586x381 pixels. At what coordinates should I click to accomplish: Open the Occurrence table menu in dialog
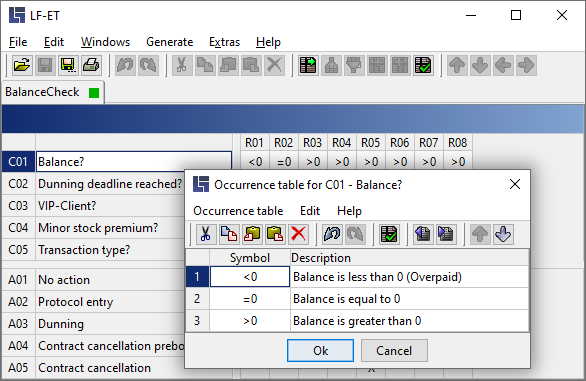(238, 211)
